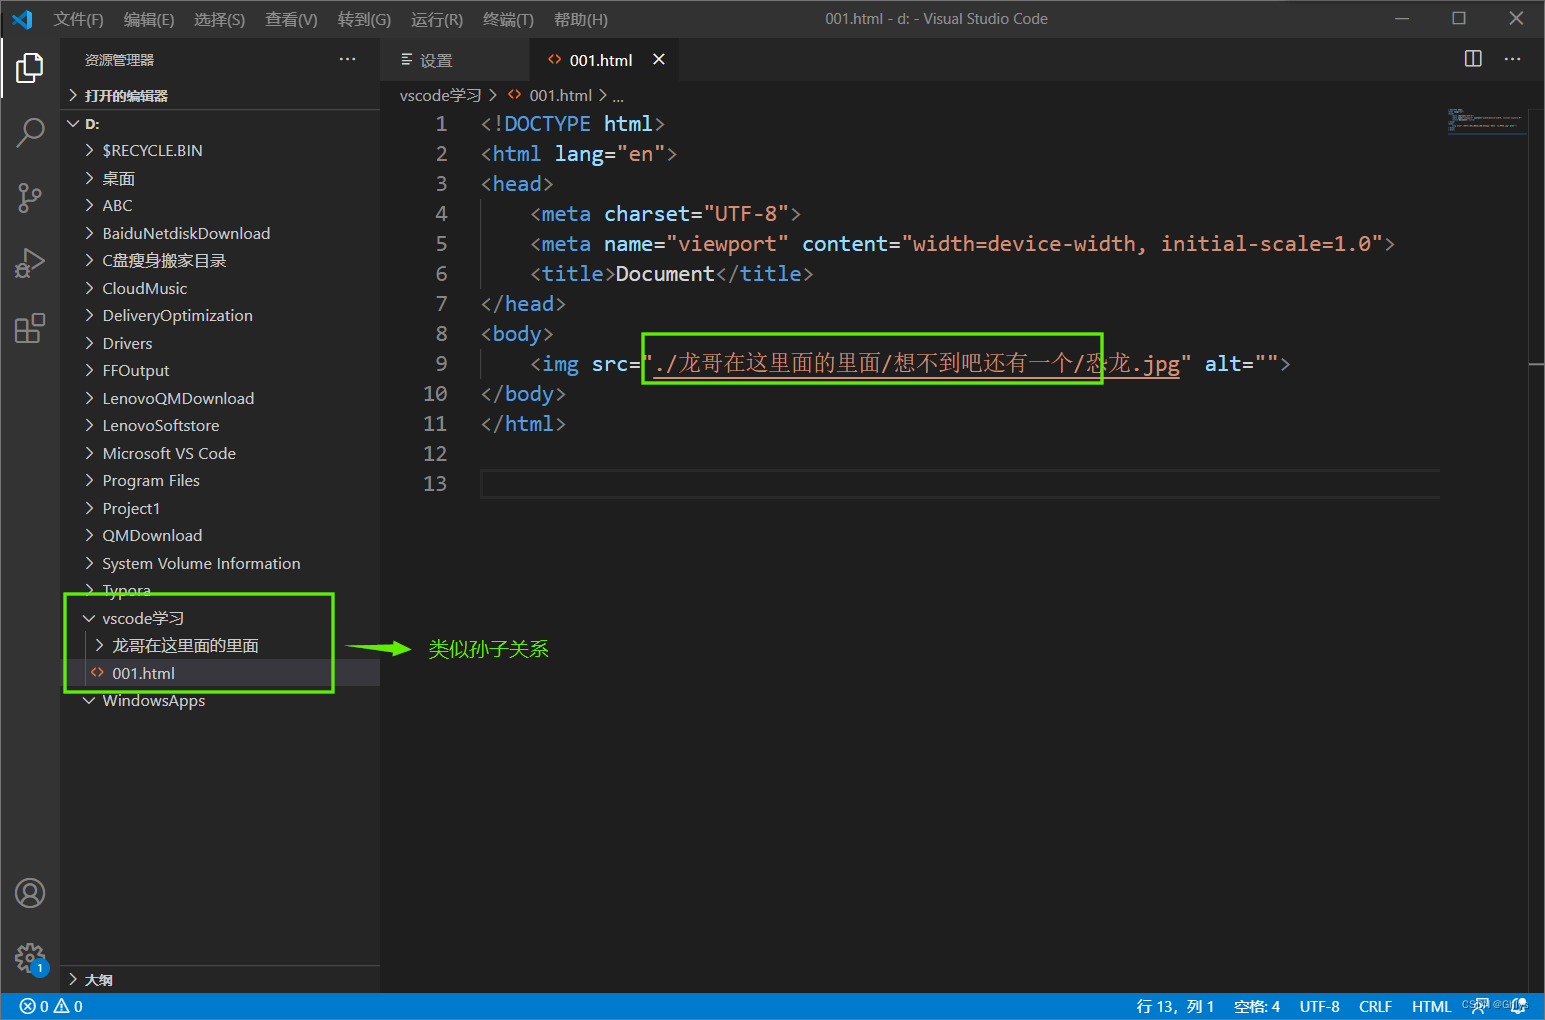Open the Accounts icon in activity bar
1545x1020 pixels.
[30, 893]
